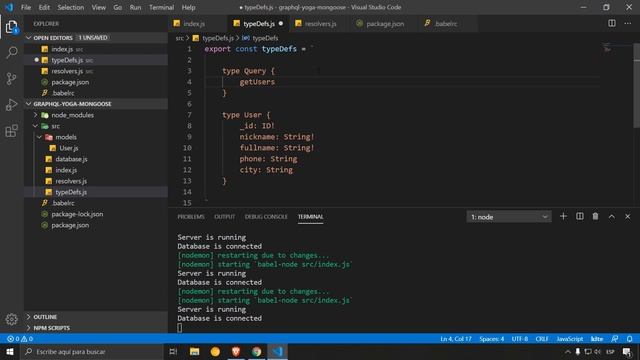Change indentation via Spaces: 4
This screenshot has width=640, height=360.
click(x=491, y=339)
